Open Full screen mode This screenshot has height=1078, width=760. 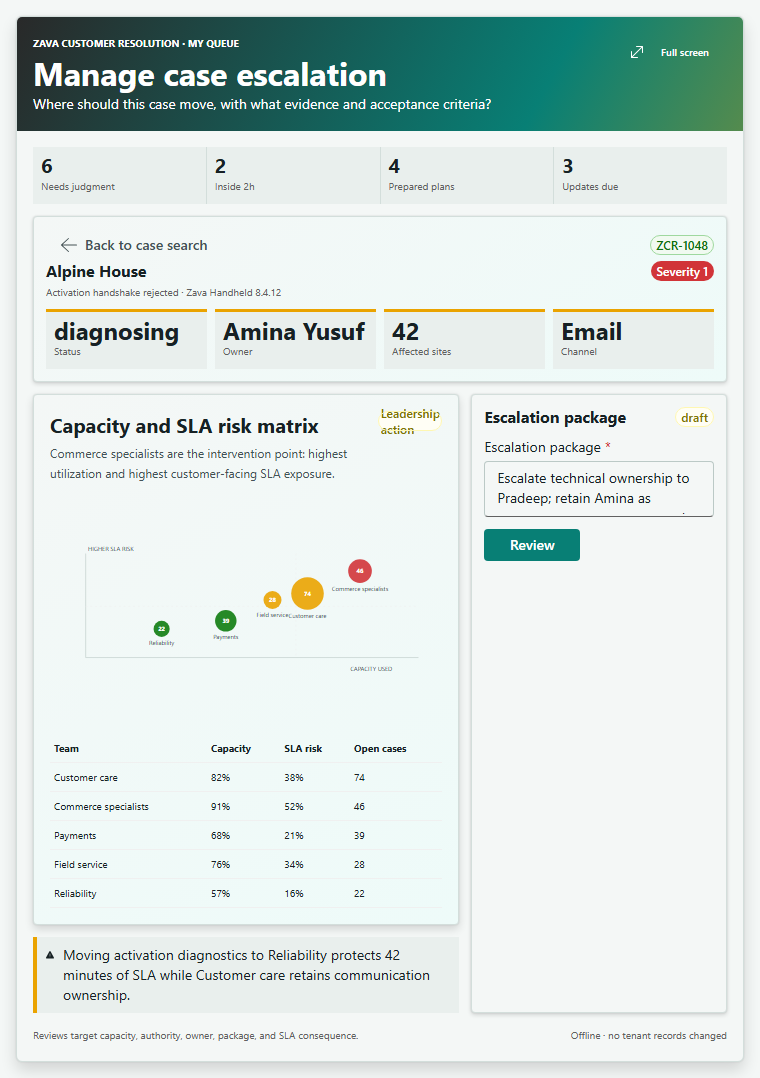670,52
